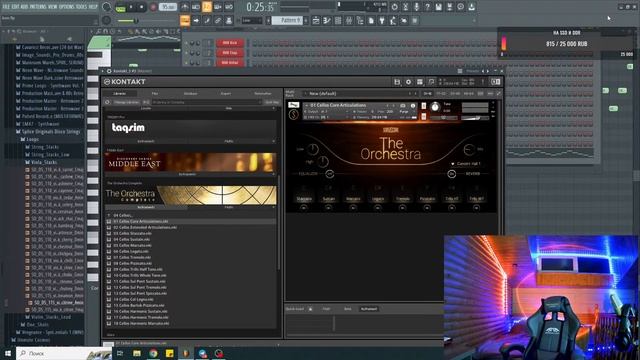The height and width of the screenshot is (360, 640).
Task: Open Kontakt's save/load files menu icon
Action: pyautogui.click(x=397, y=82)
